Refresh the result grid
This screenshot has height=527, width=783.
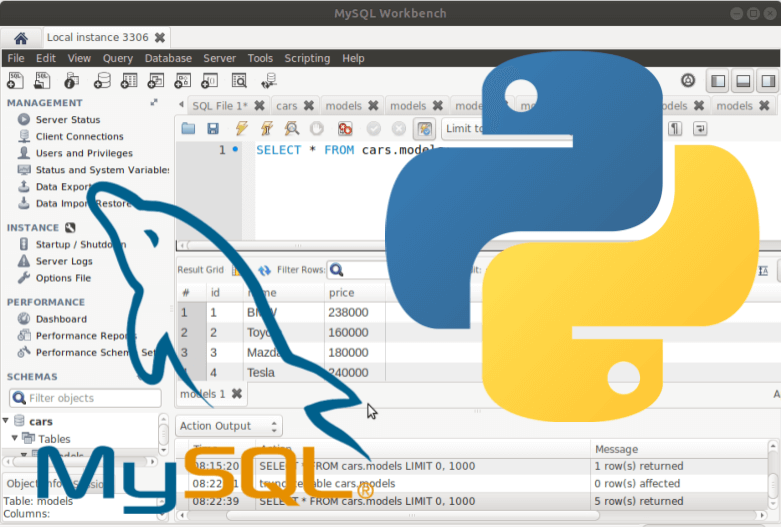pos(264,270)
